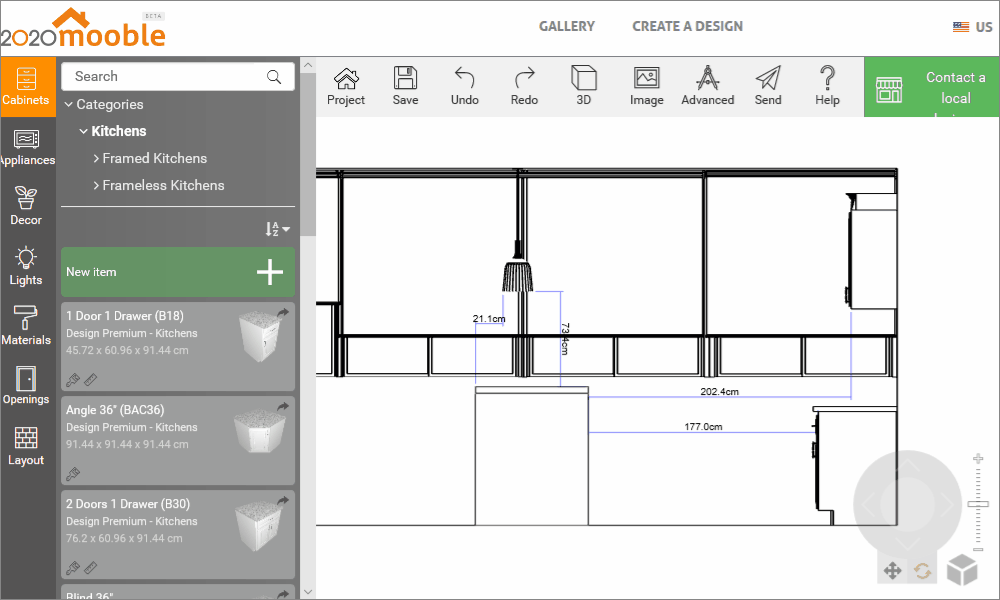Collapse the Kitchens tree node
1000x600 pixels.
click(x=83, y=131)
